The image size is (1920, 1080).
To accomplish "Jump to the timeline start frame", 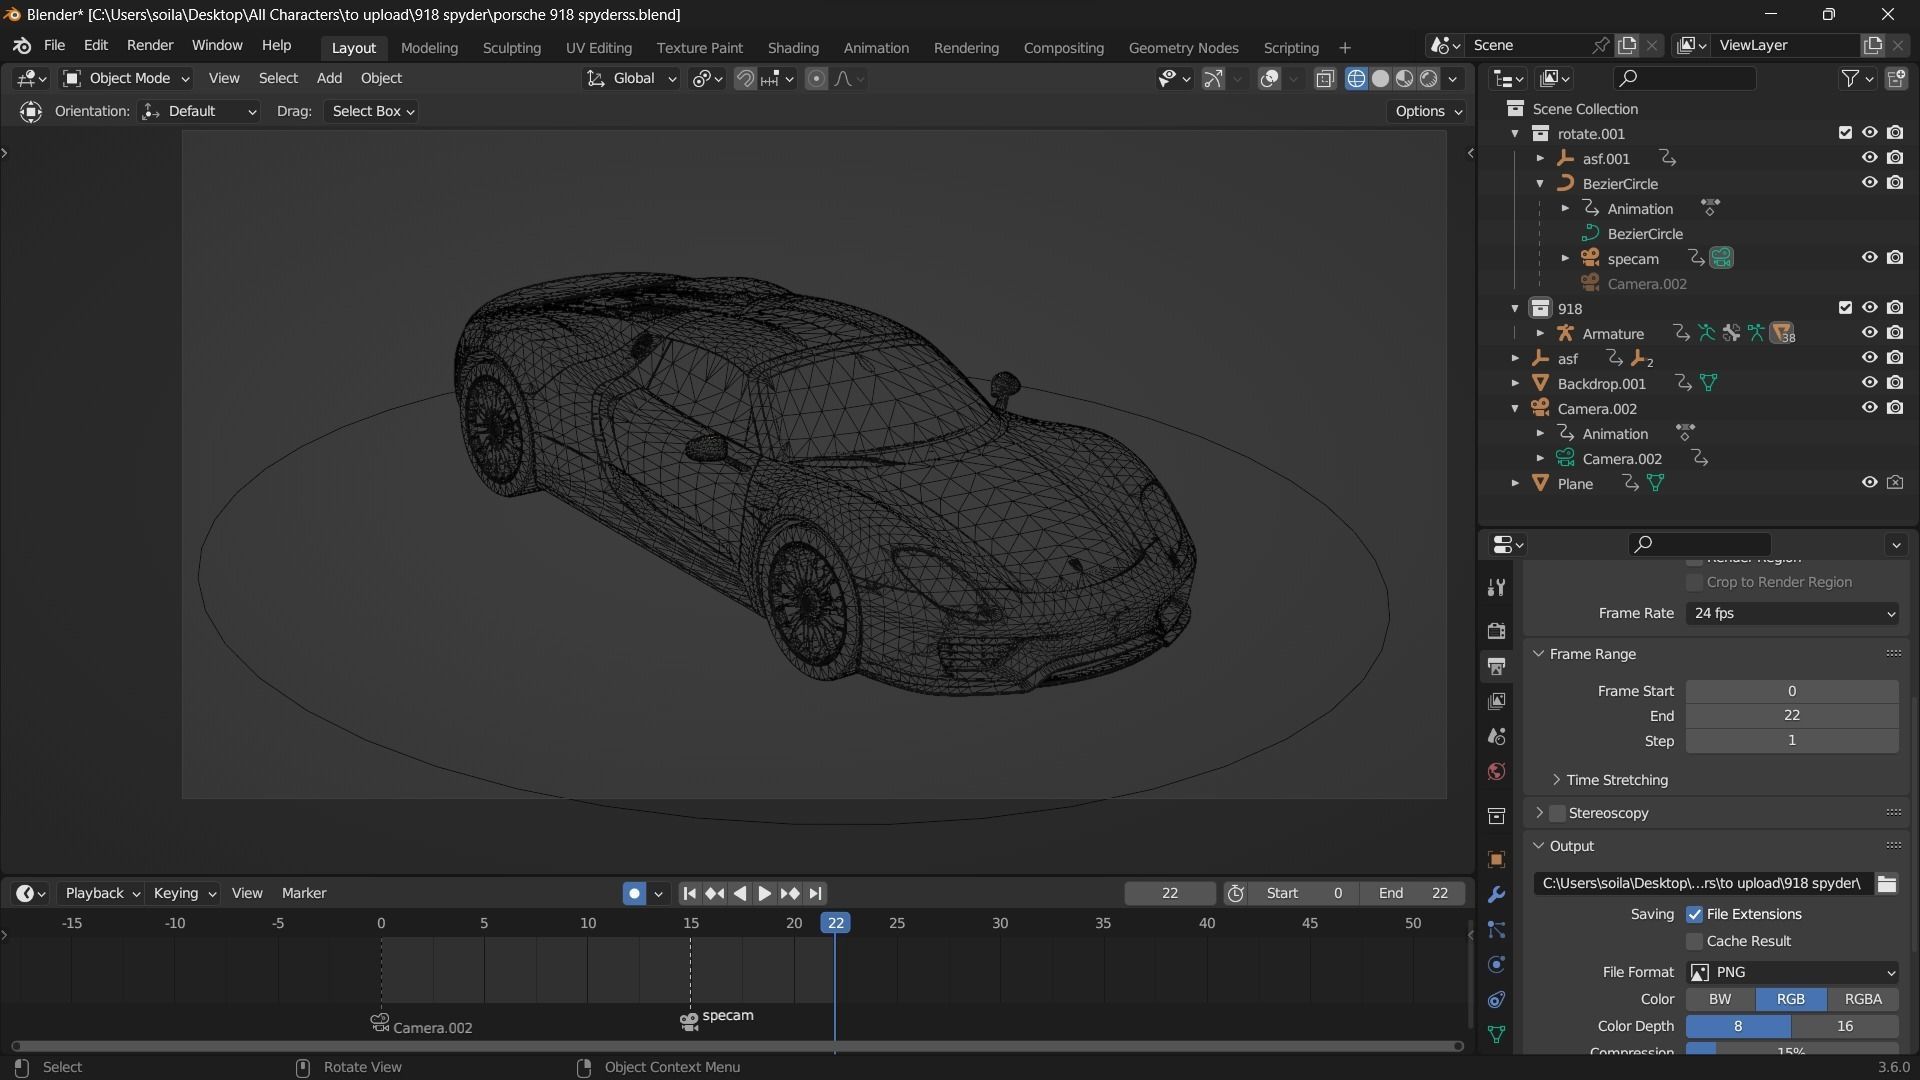I will pos(689,893).
